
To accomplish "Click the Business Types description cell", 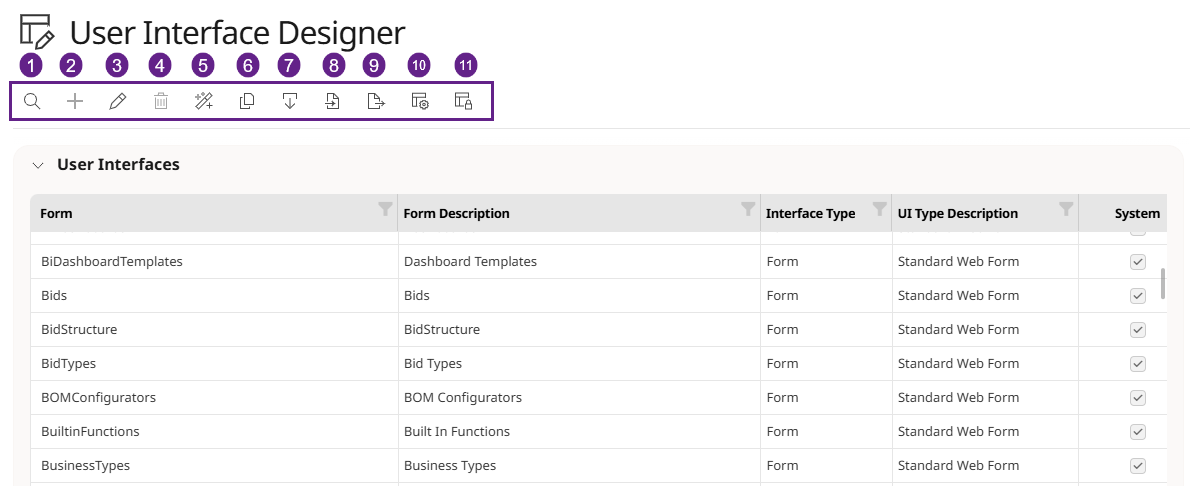I will (579, 465).
